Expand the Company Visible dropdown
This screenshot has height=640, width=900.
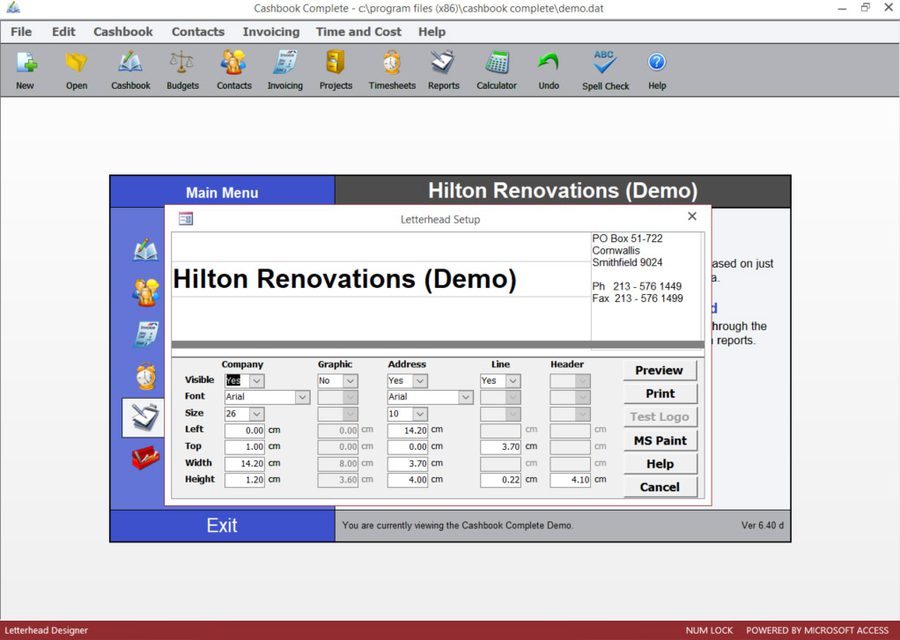(257, 381)
